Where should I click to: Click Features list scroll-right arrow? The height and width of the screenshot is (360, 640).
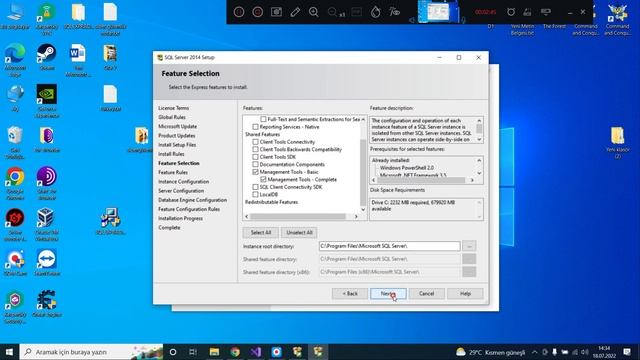pyautogui.click(x=356, y=216)
